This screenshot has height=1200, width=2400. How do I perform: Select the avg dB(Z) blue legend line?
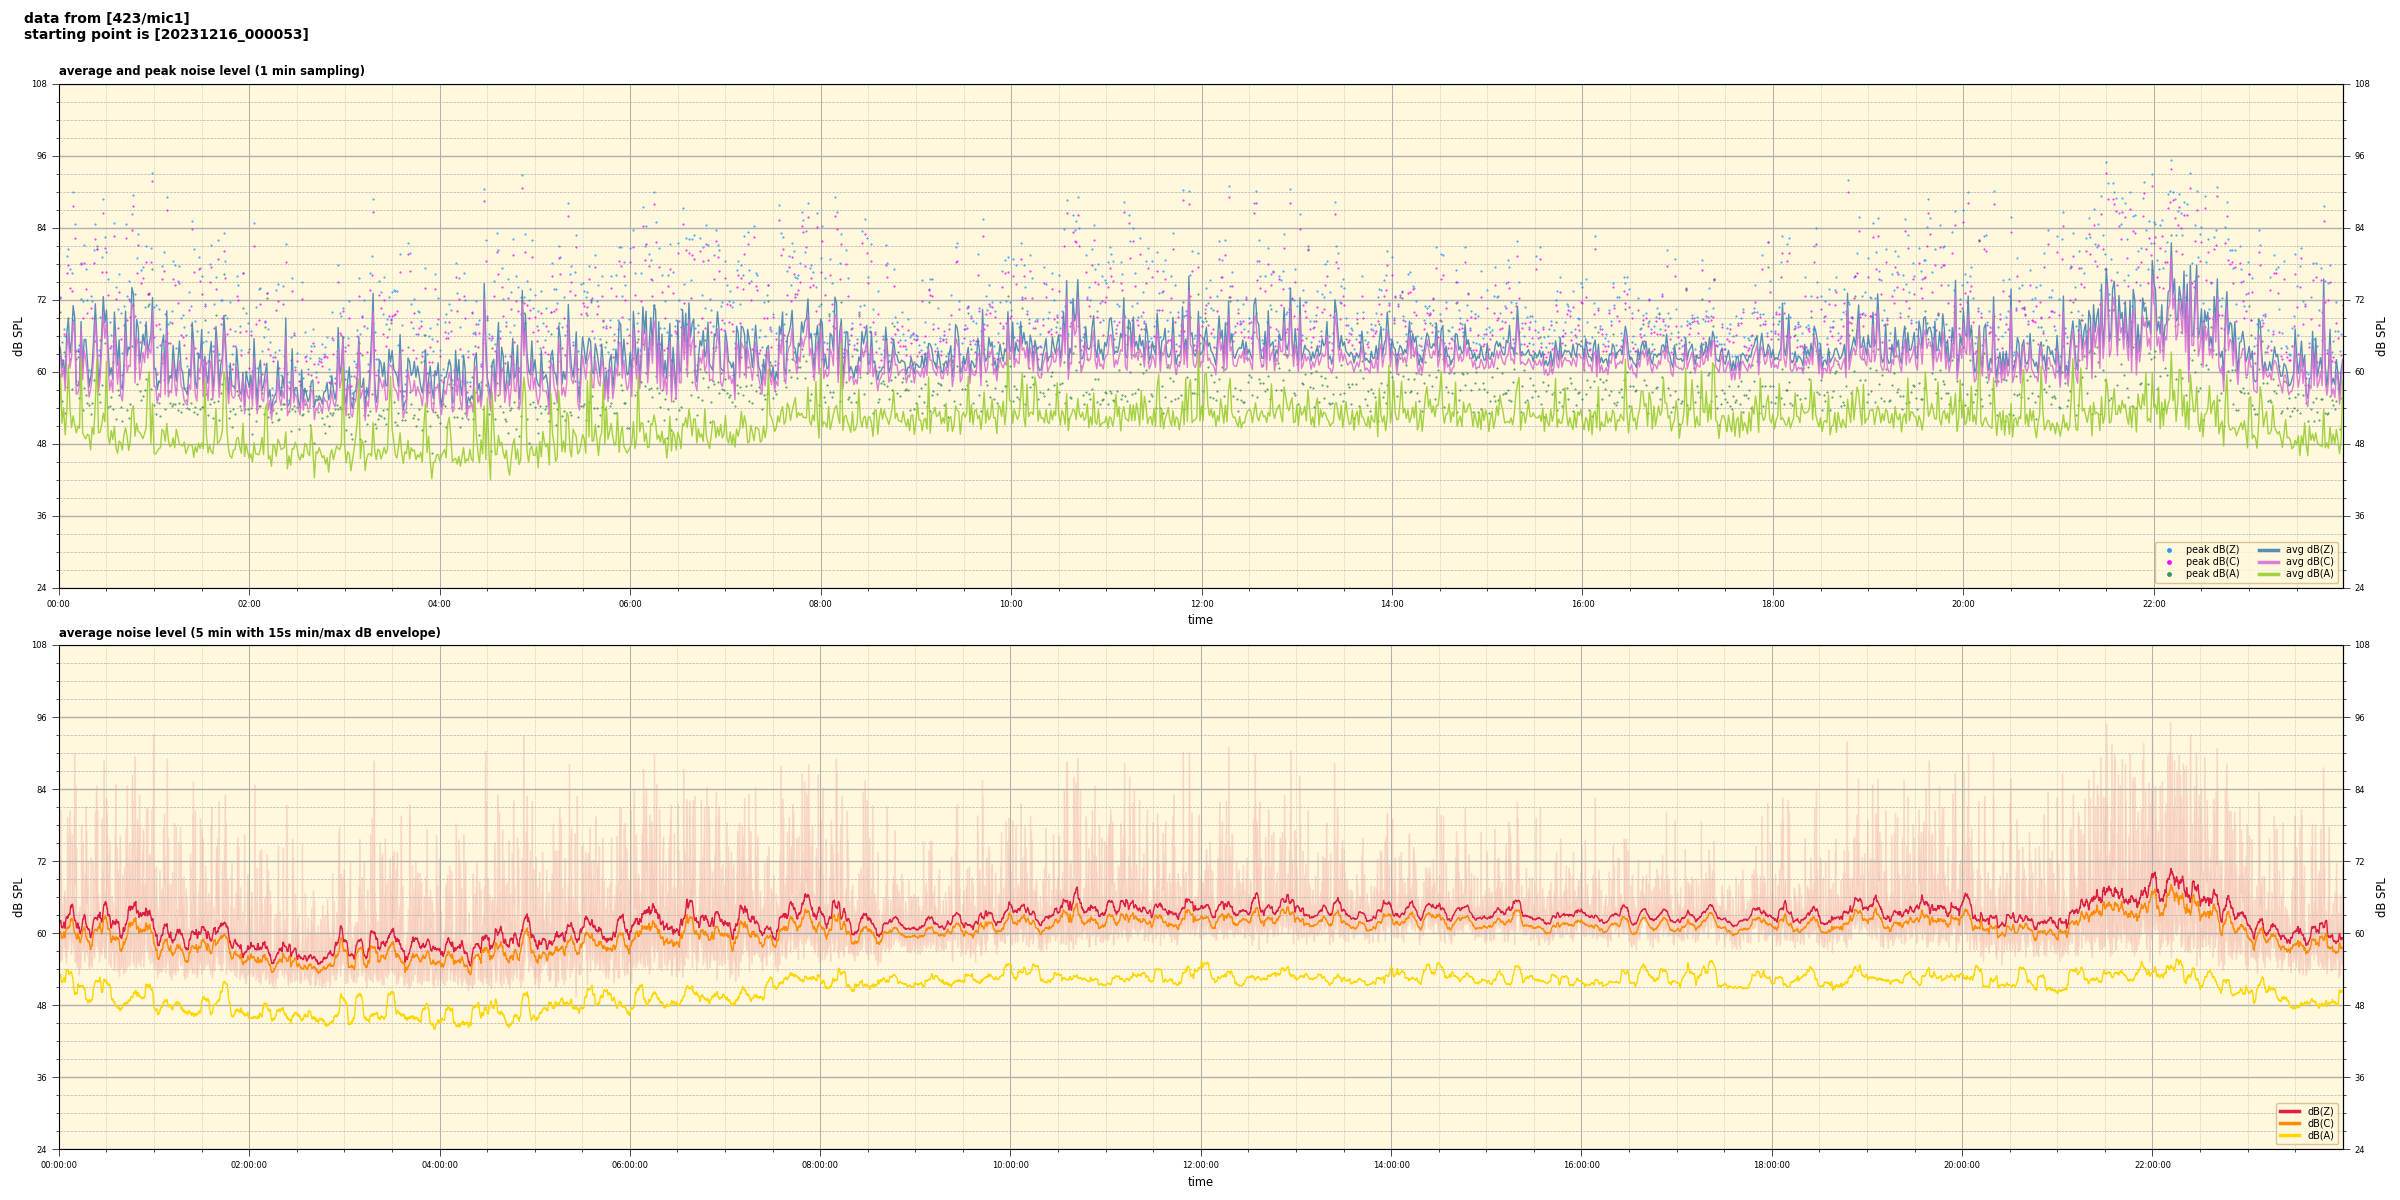(2268, 550)
